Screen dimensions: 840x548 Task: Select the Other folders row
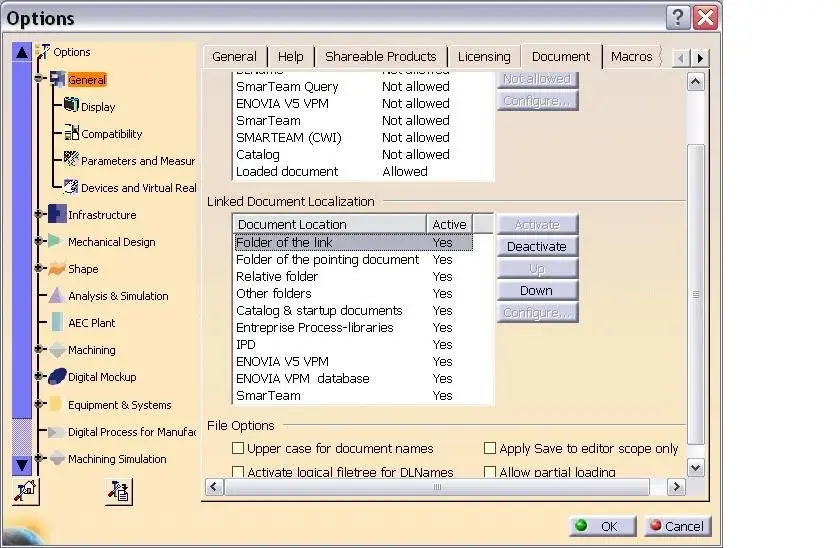pos(354,294)
